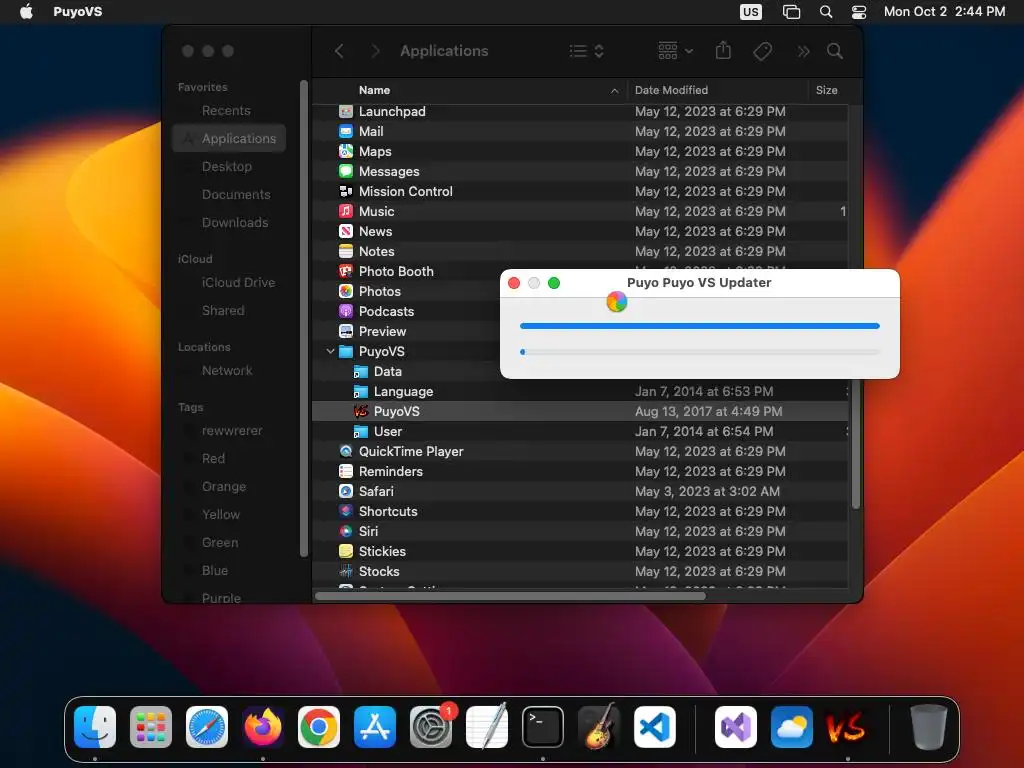Open Launchpad from the Dock

151,727
